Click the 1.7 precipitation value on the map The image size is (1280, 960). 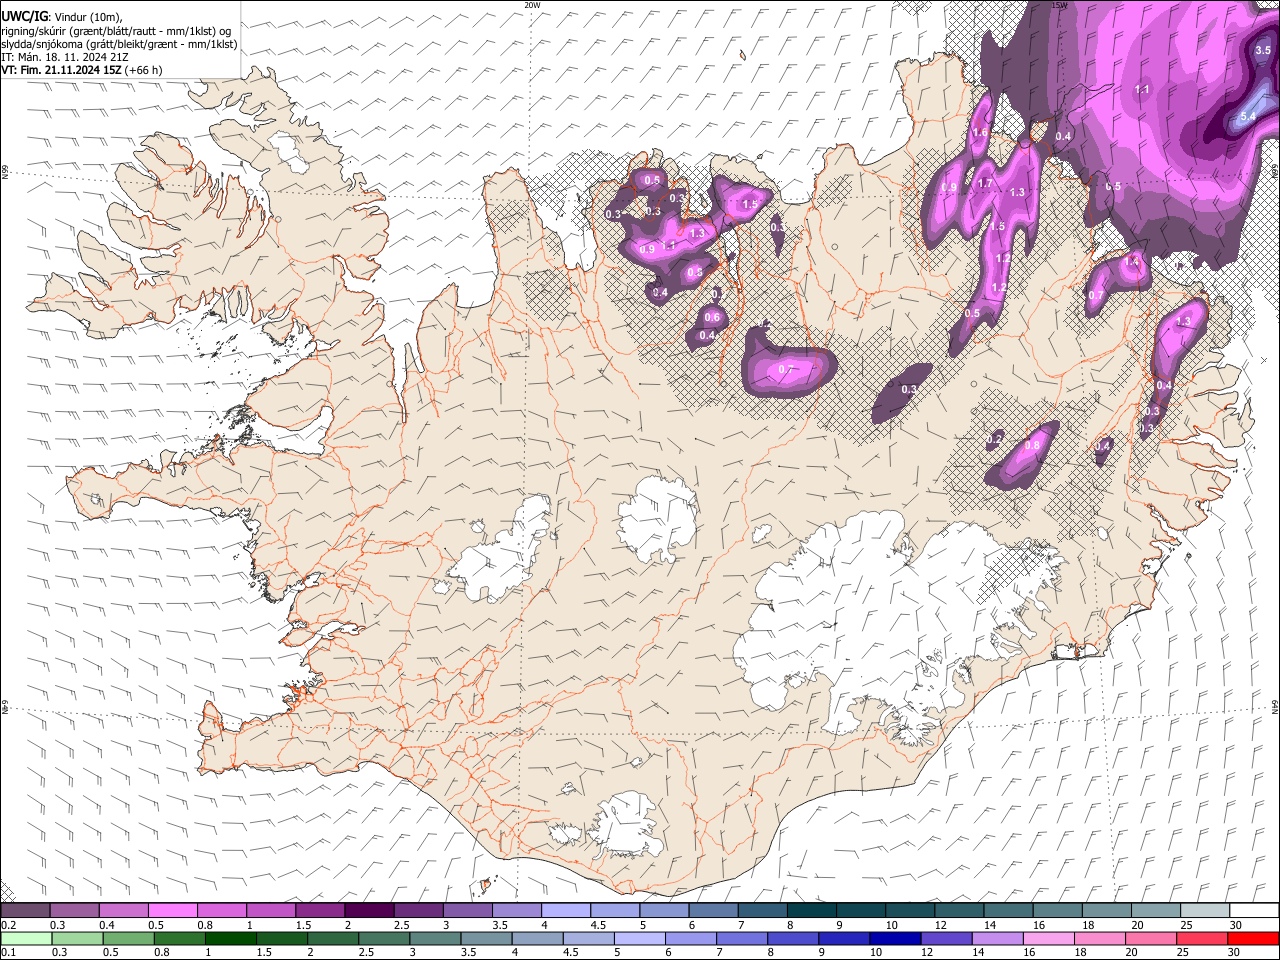coord(985,184)
